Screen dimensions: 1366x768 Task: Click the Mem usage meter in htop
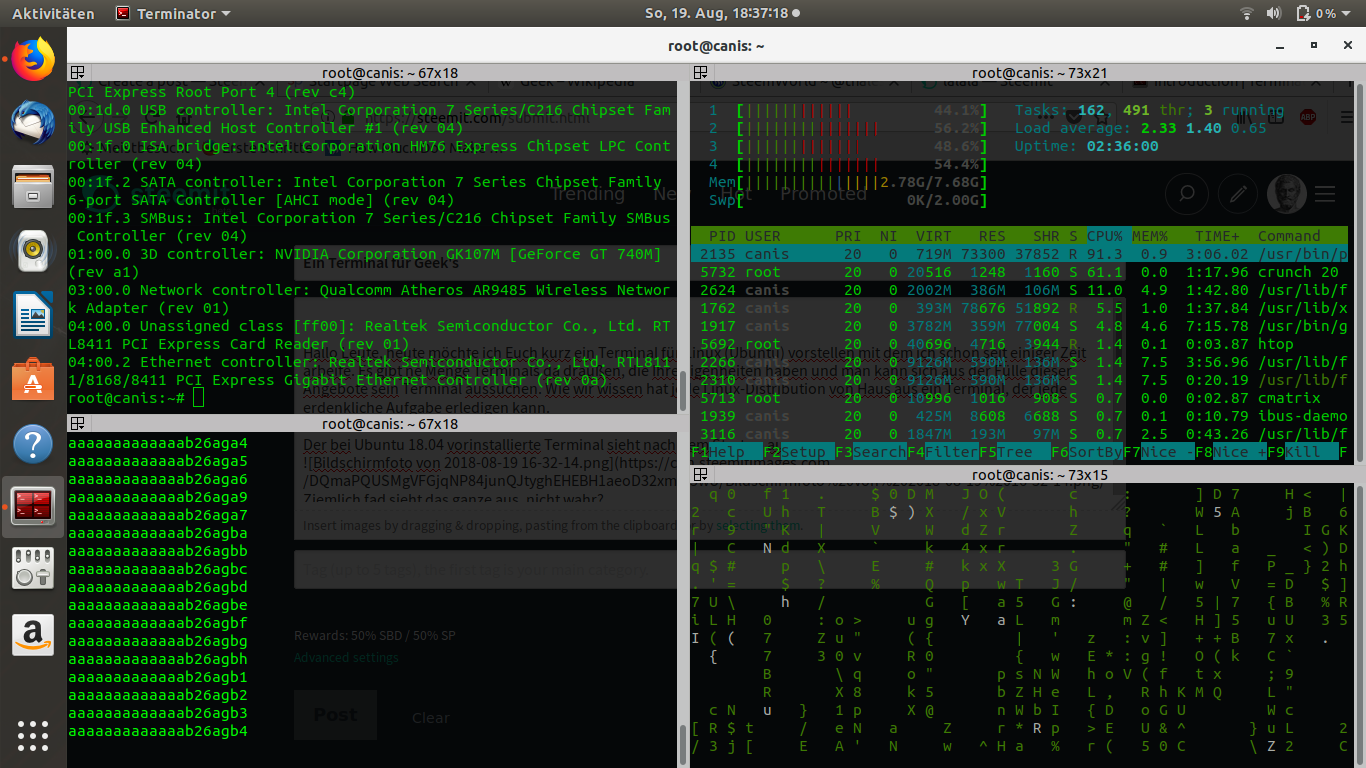coord(848,182)
